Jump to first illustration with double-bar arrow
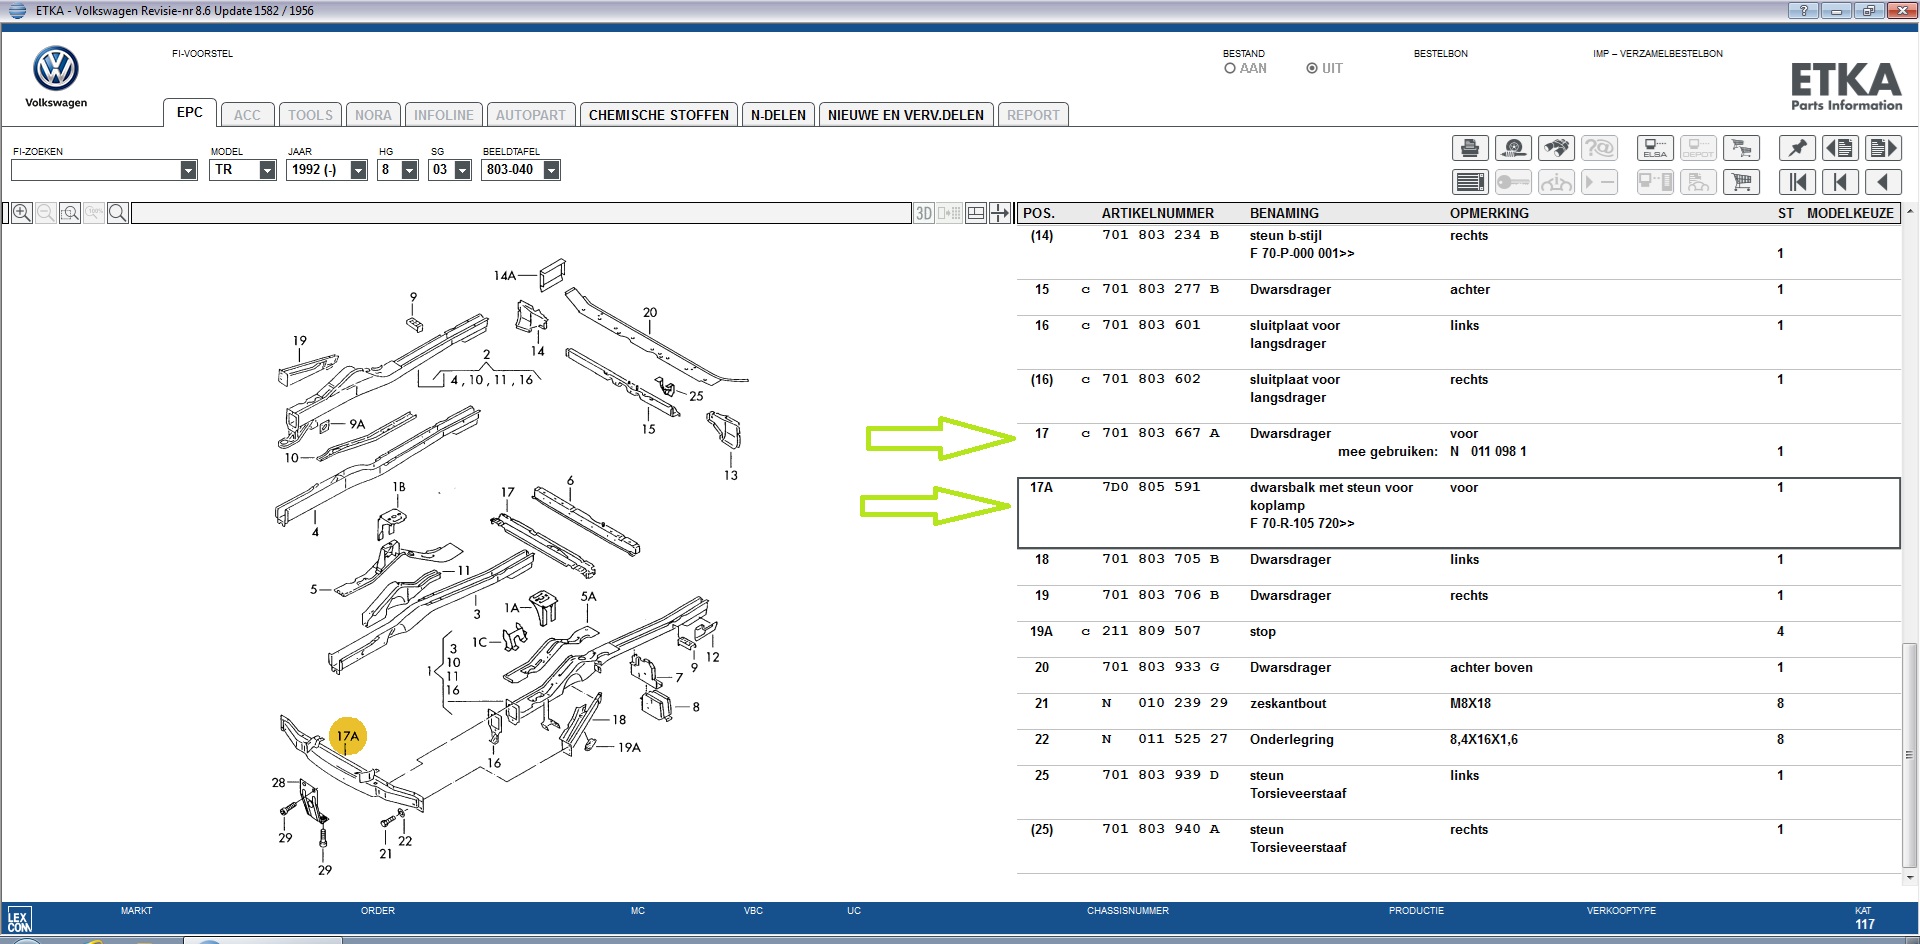1920x944 pixels. pyautogui.click(x=1797, y=182)
